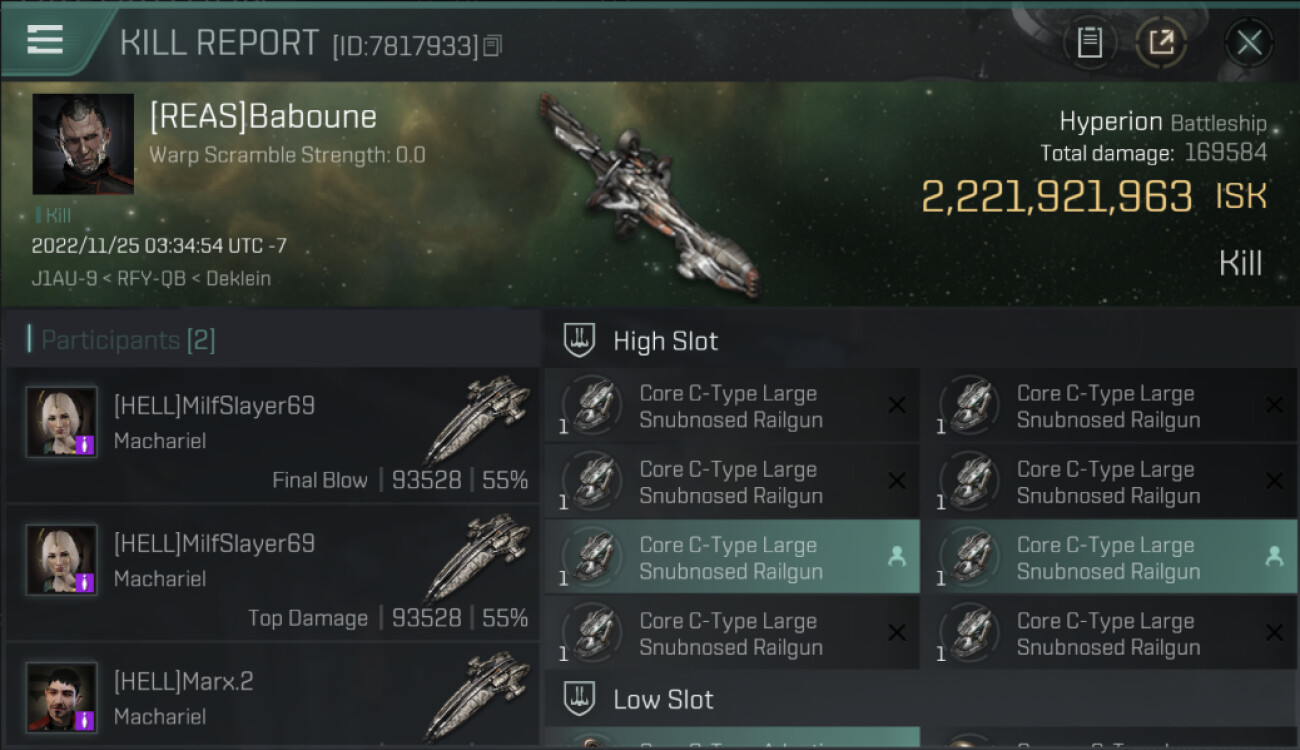This screenshot has width=1300, height=750.
Task: Expand the Participants [2] section
Action: coord(121,340)
